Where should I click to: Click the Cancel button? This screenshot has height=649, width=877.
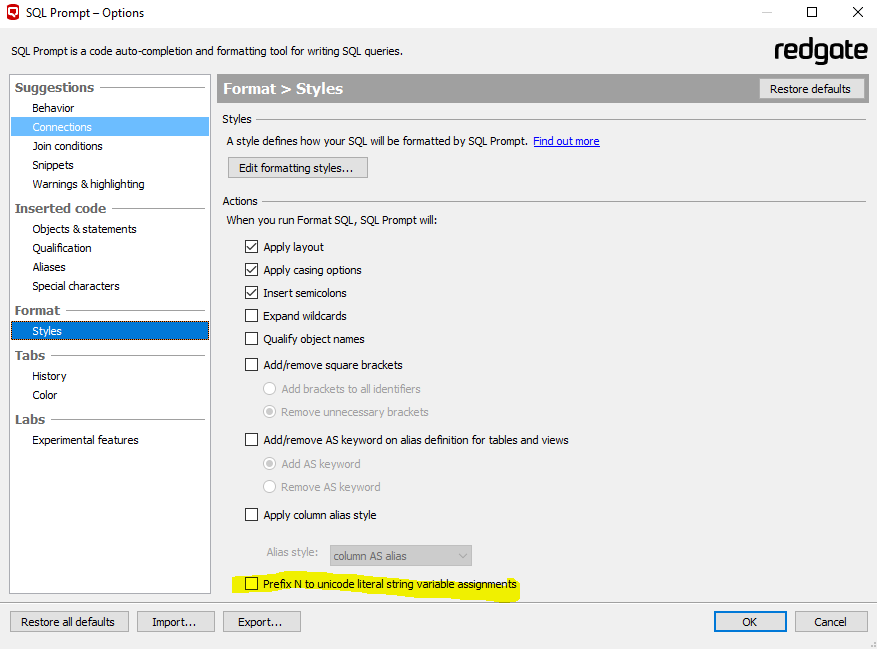831,622
